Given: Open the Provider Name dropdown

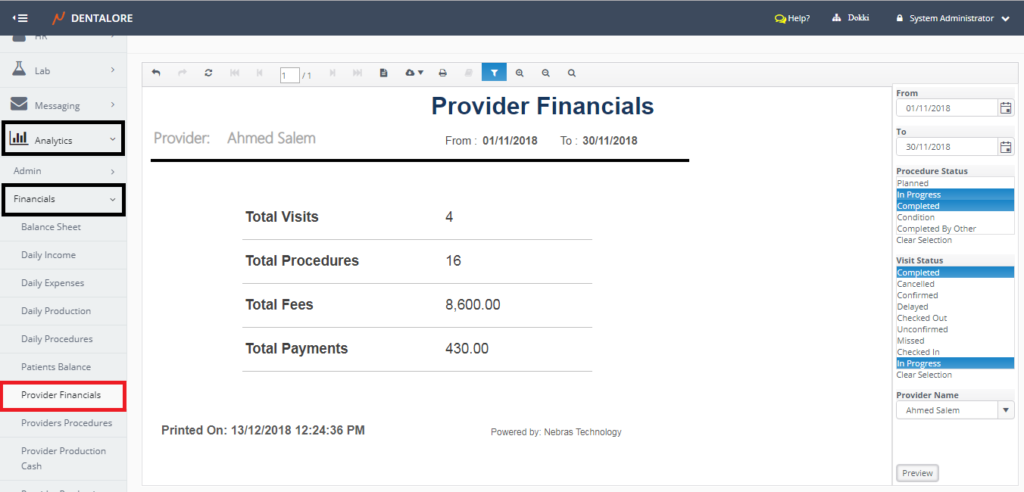Looking at the screenshot, I should 1005,410.
